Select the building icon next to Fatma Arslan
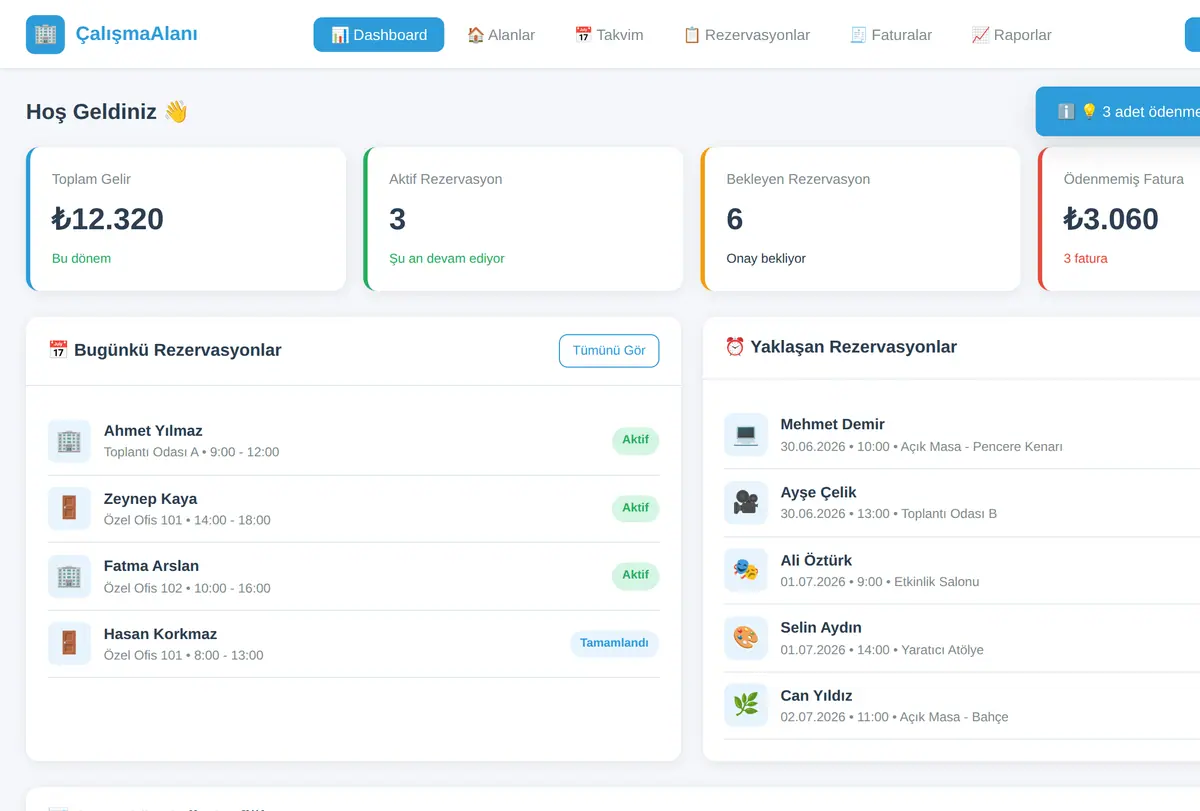The image size is (1200, 811). pyautogui.click(x=69, y=576)
